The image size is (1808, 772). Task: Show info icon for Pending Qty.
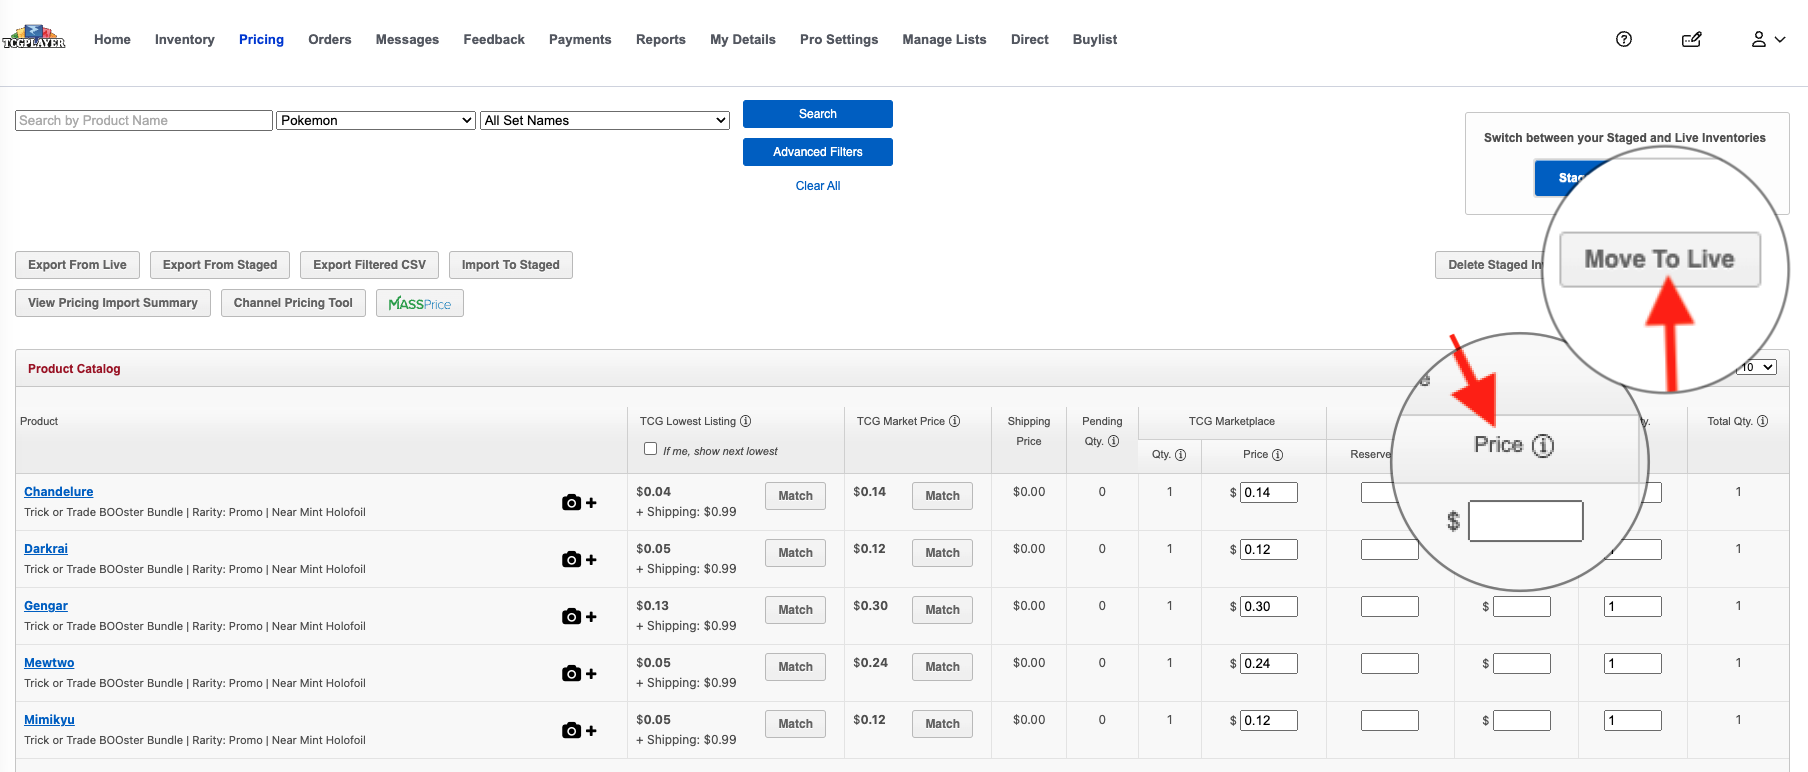(x=1114, y=441)
